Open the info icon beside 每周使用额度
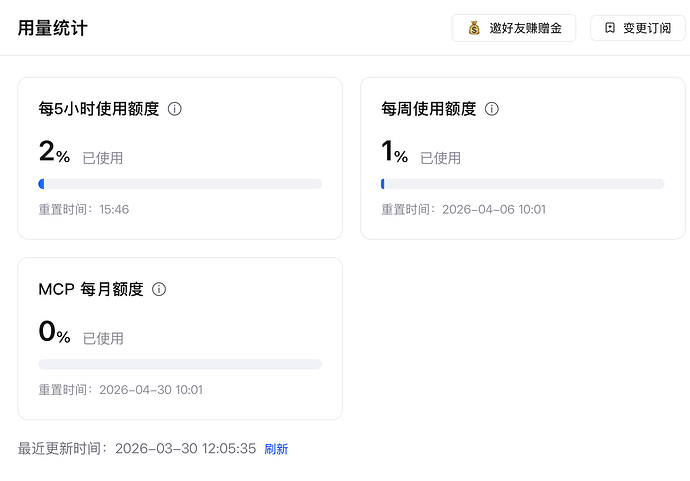This screenshot has height=481, width=690. pos(492,109)
